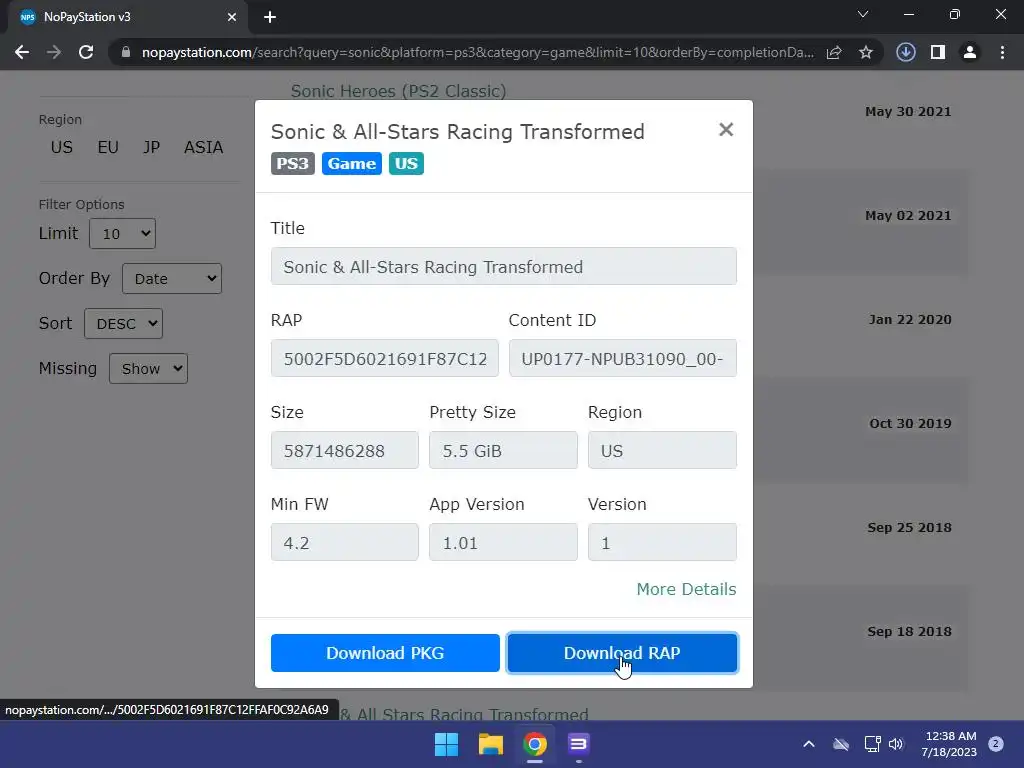The height and width of the screenshot is (768, 1024).
Task: Click the Sonic Heroes (PS2 Classic) result
Action: pyautogui.click(x=398, y=91)
